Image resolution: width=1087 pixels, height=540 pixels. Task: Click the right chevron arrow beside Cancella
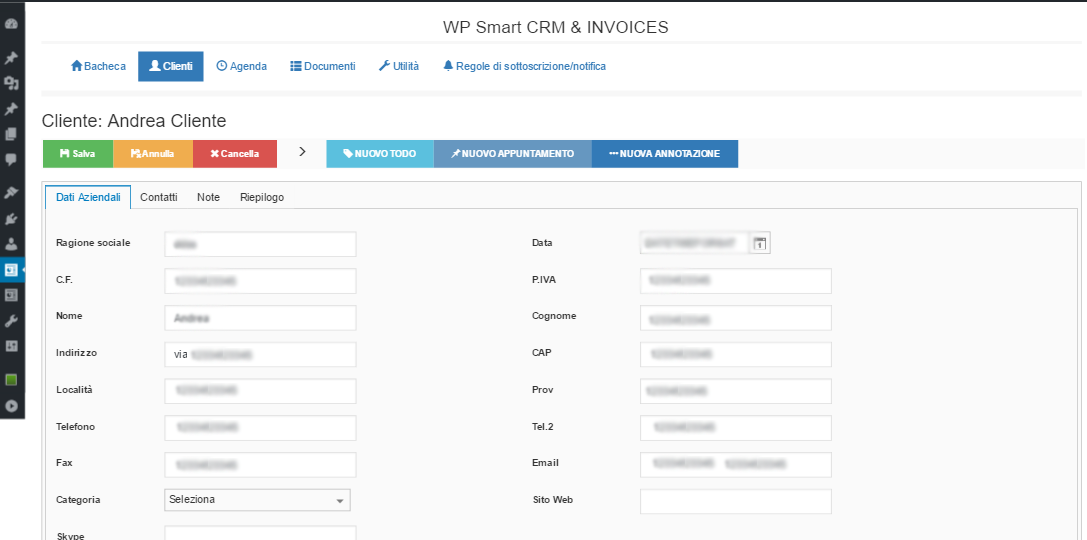coord(302,153)
